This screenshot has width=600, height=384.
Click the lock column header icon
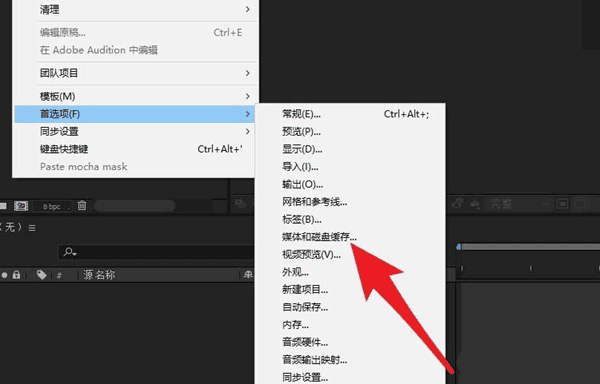[16, 275]
